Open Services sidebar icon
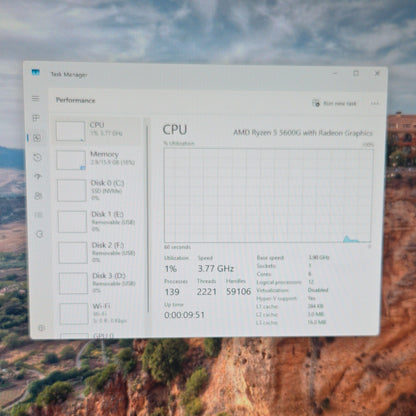The width and height of the screenshot is (416, 416). pos(39,234)
